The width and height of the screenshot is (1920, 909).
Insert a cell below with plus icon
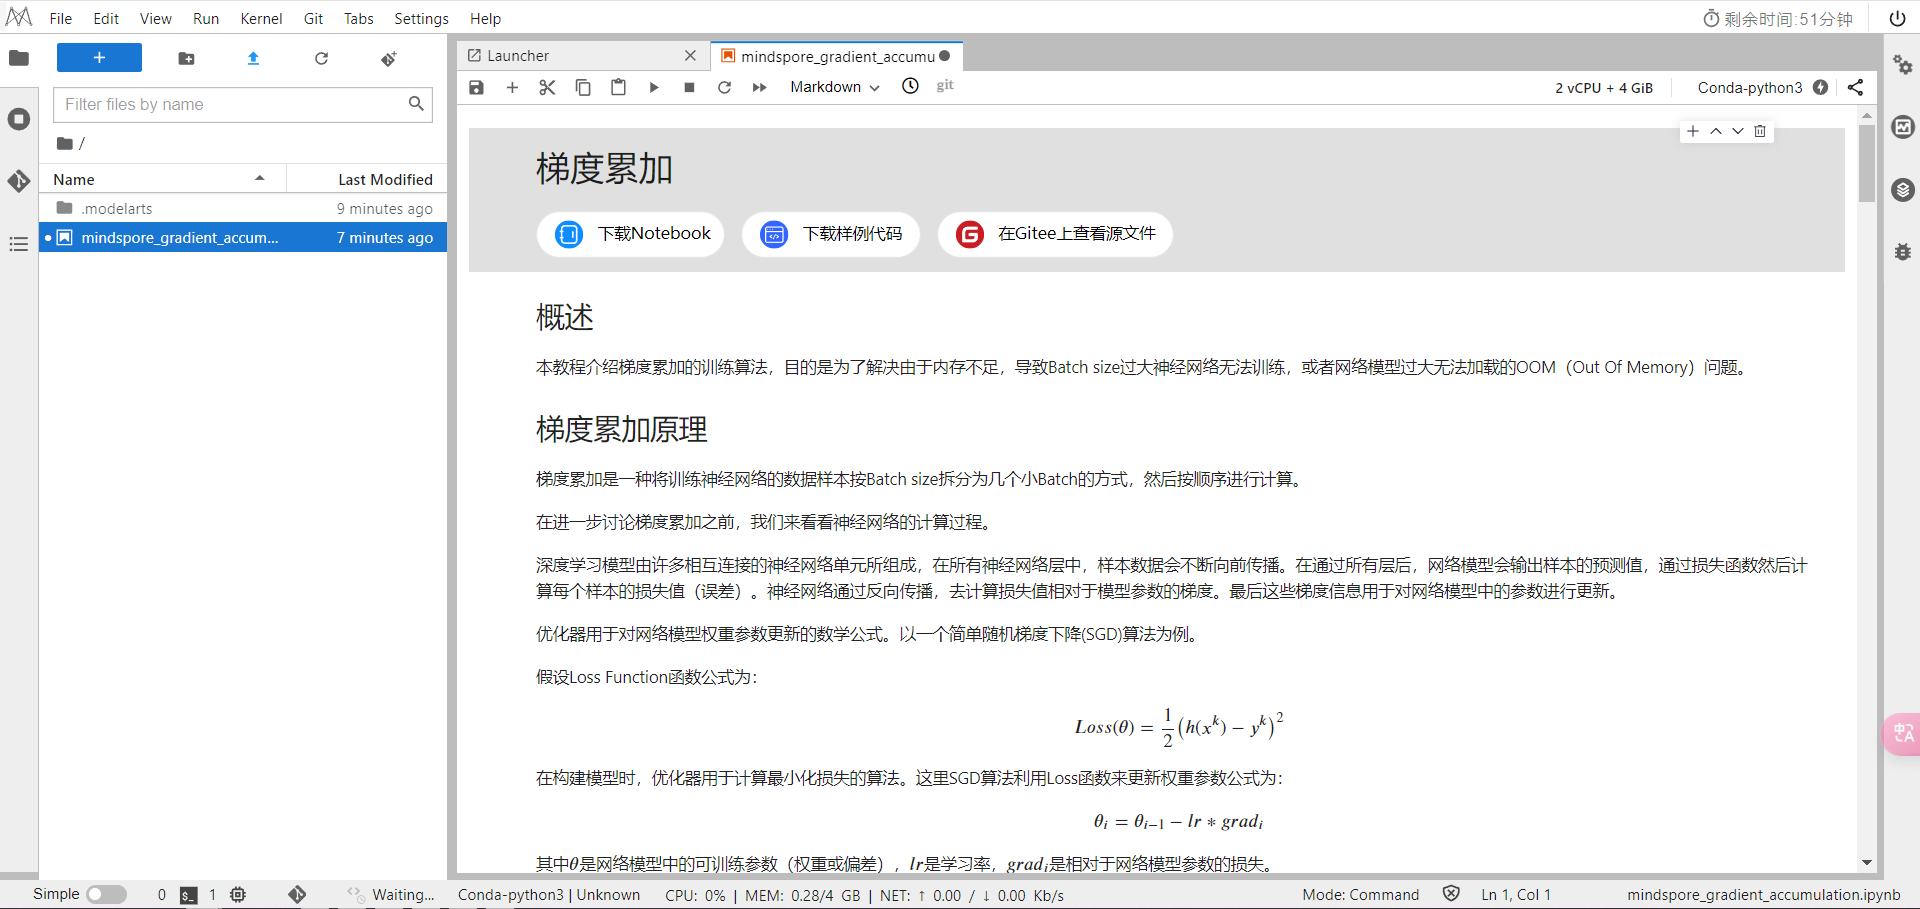coord(512,87)
